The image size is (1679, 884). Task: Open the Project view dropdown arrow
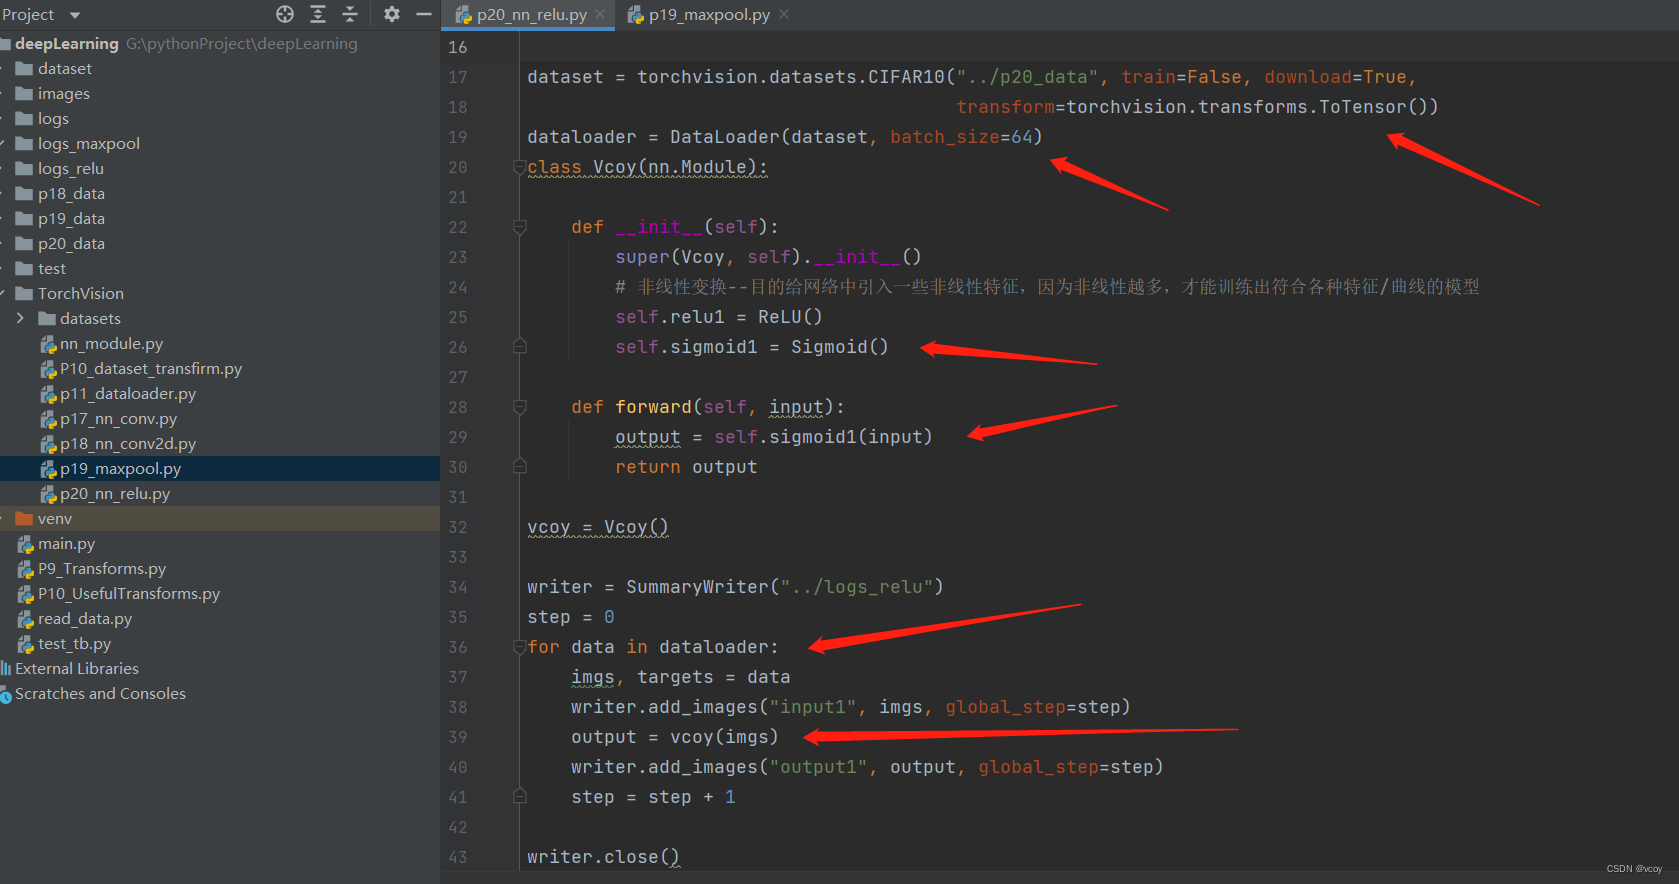pos(75,15)
